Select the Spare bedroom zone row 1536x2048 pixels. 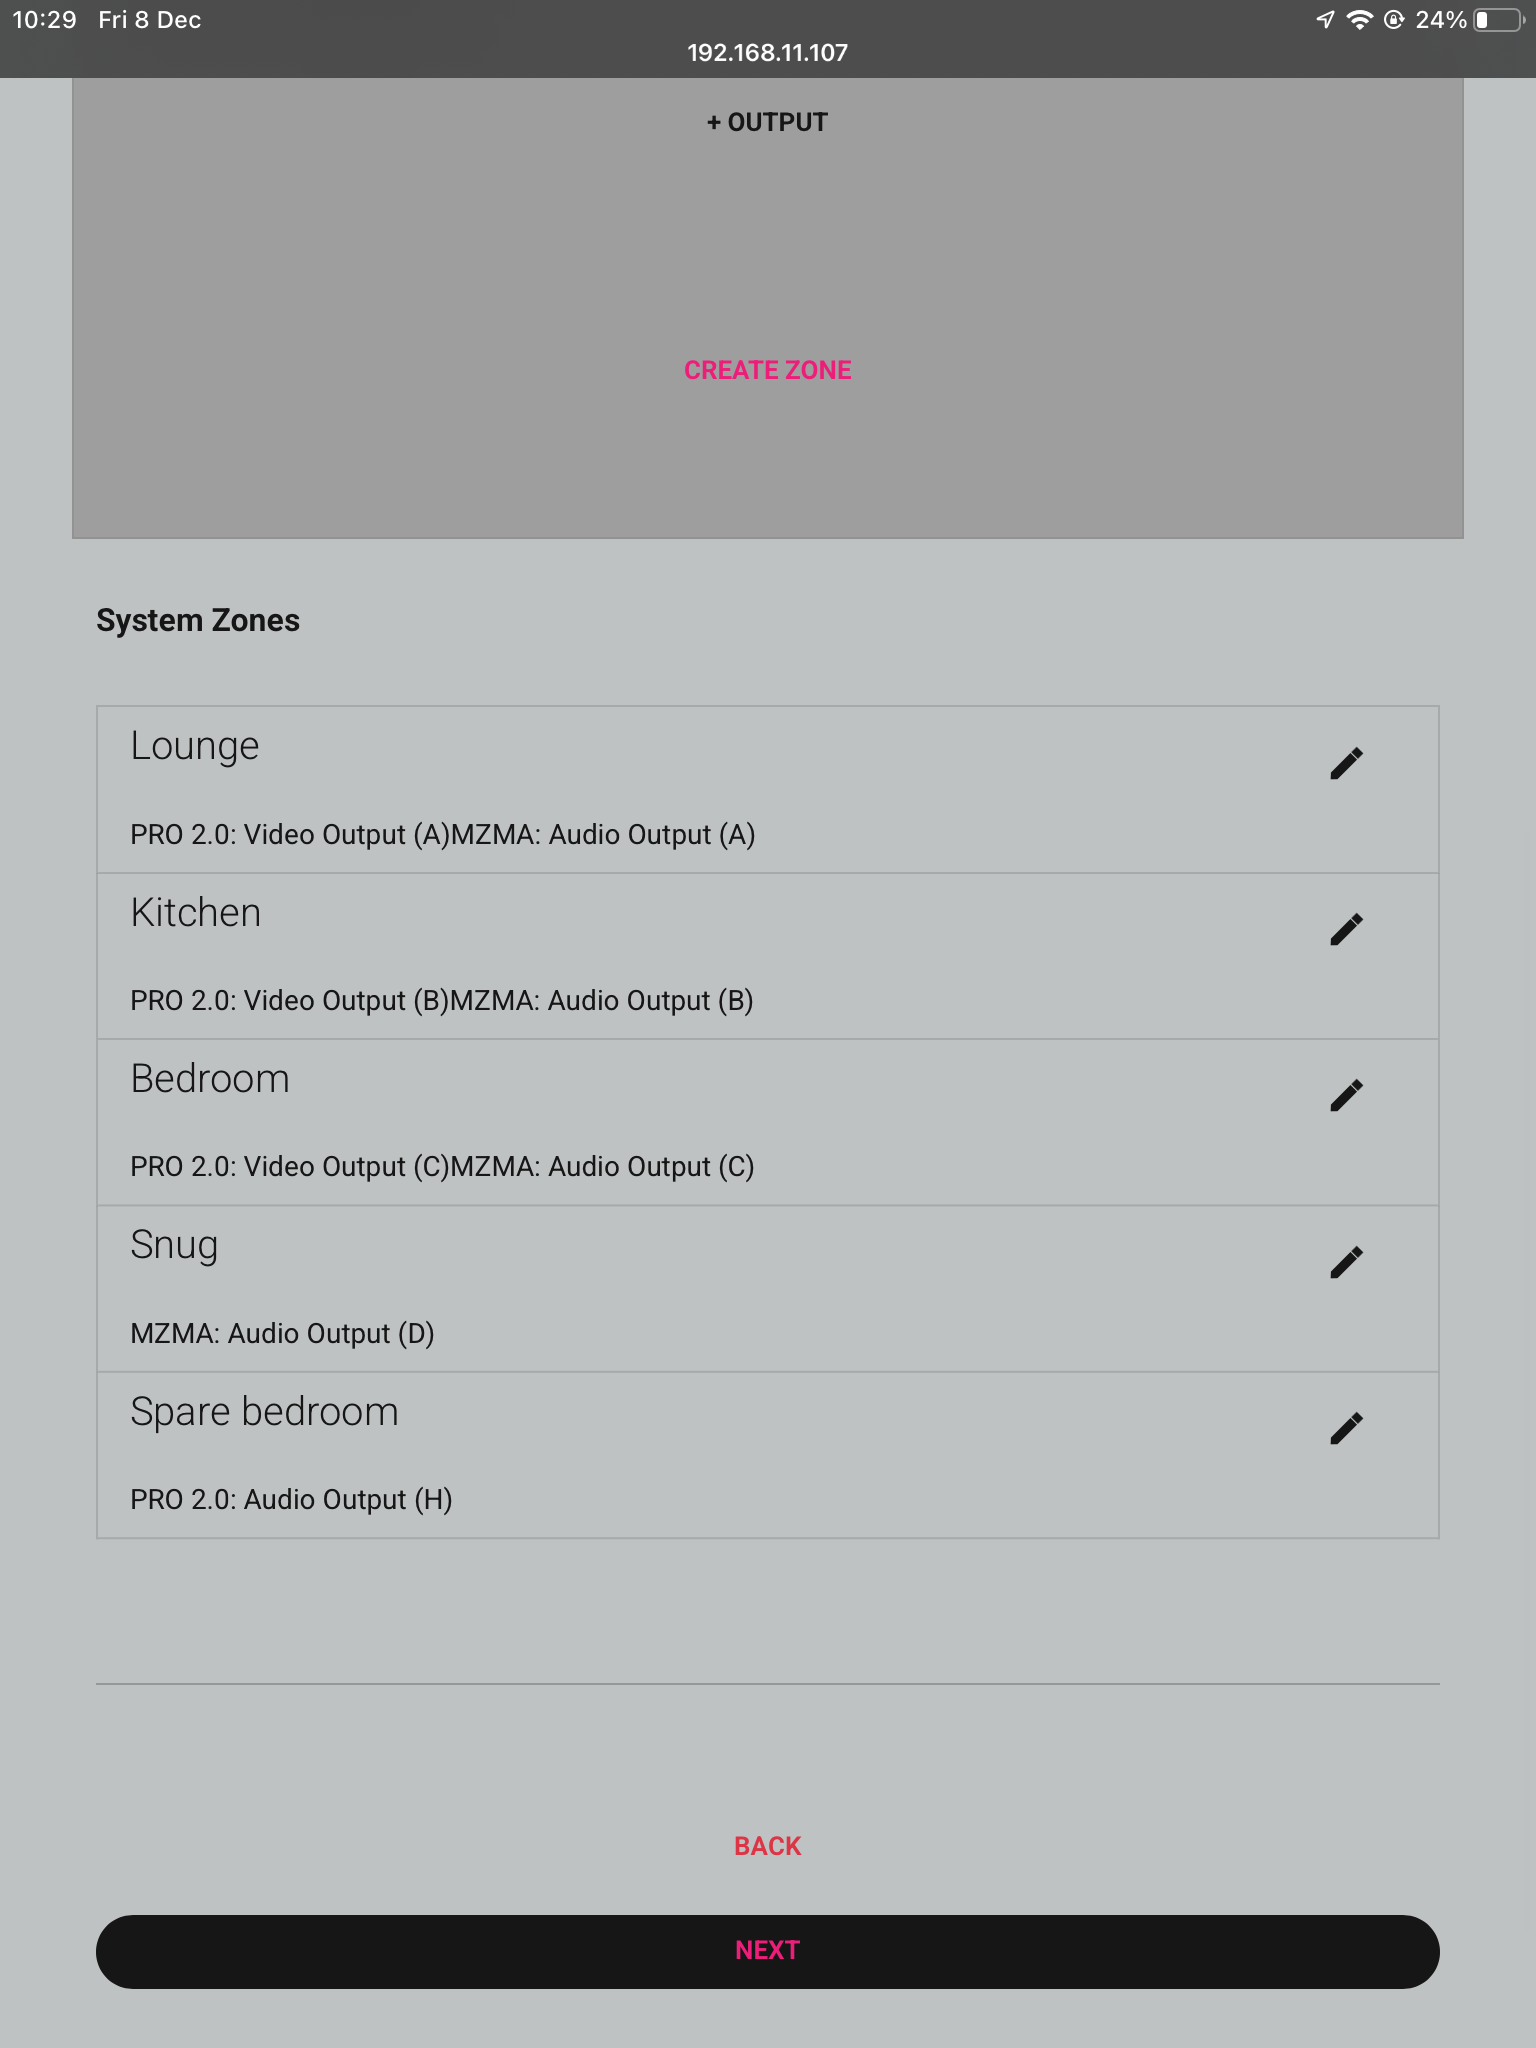[767, 1455]
